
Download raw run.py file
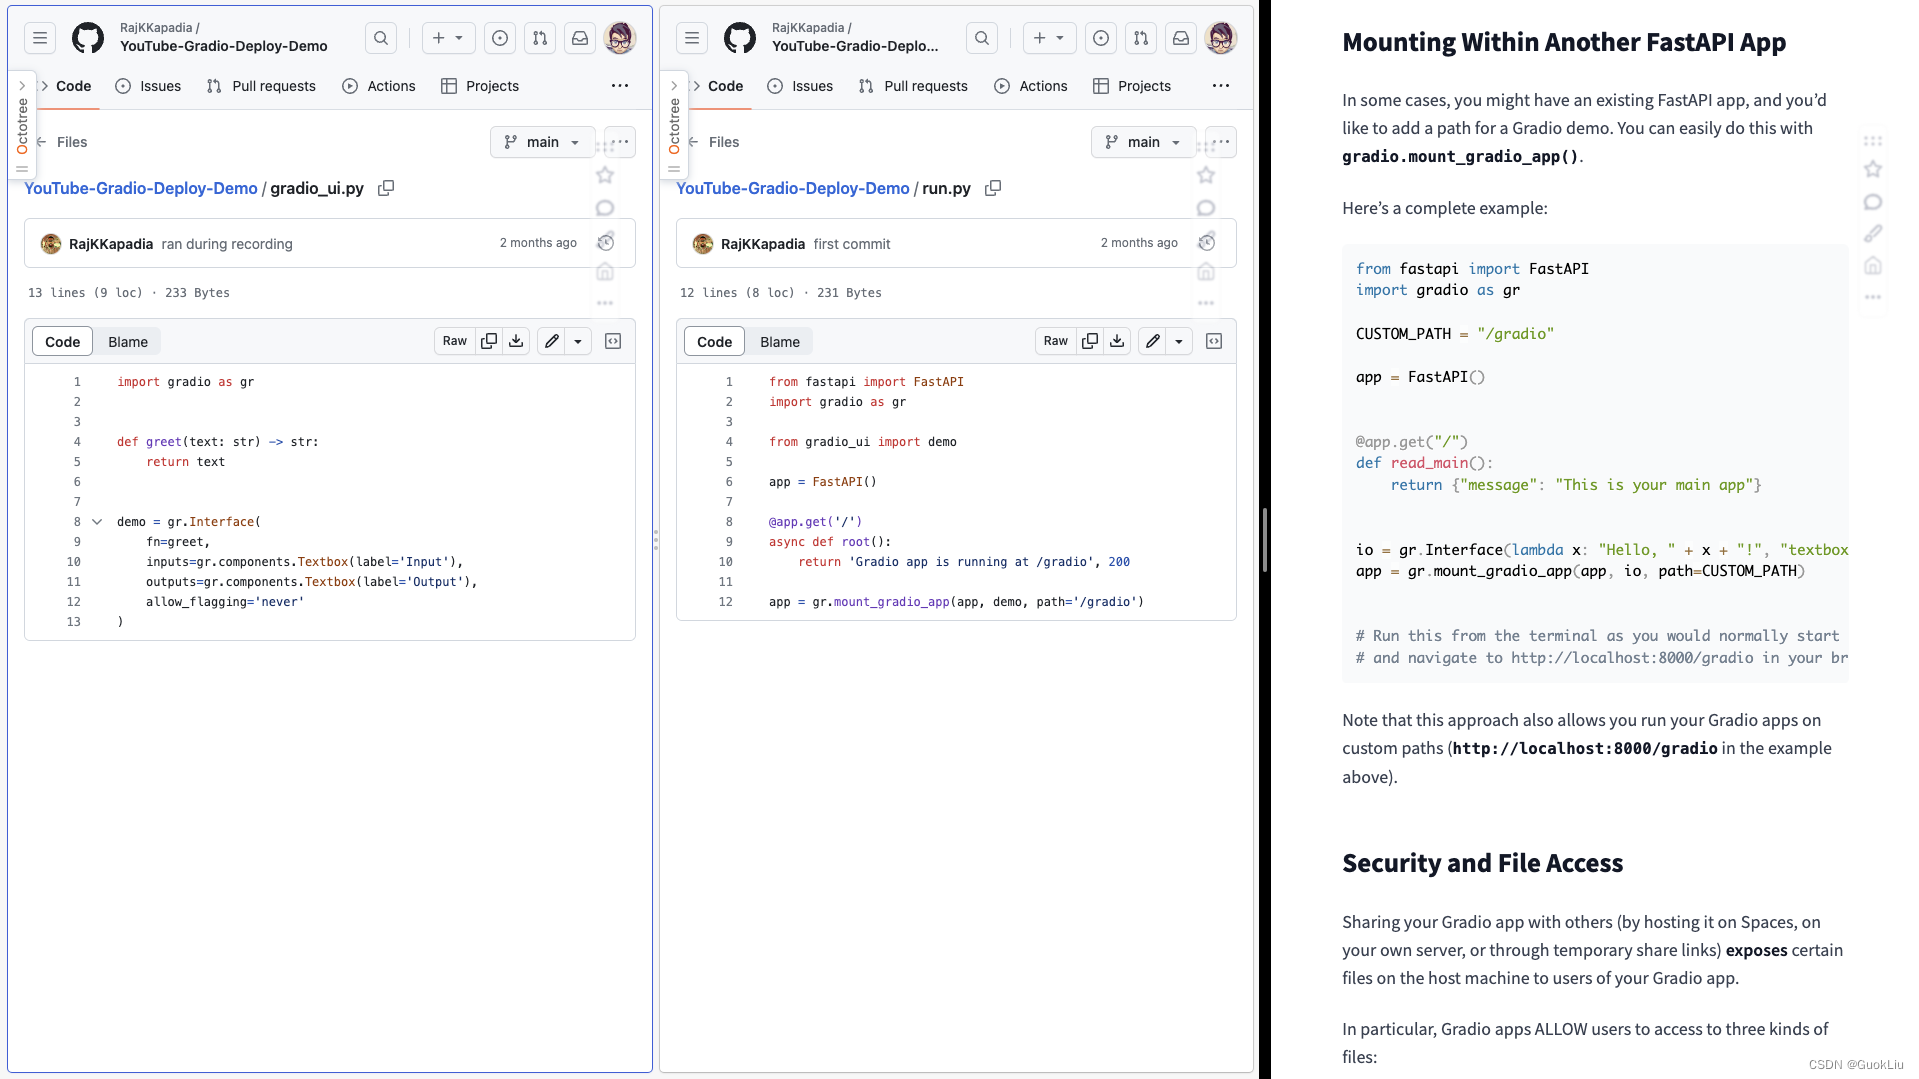pos(1117,341)
